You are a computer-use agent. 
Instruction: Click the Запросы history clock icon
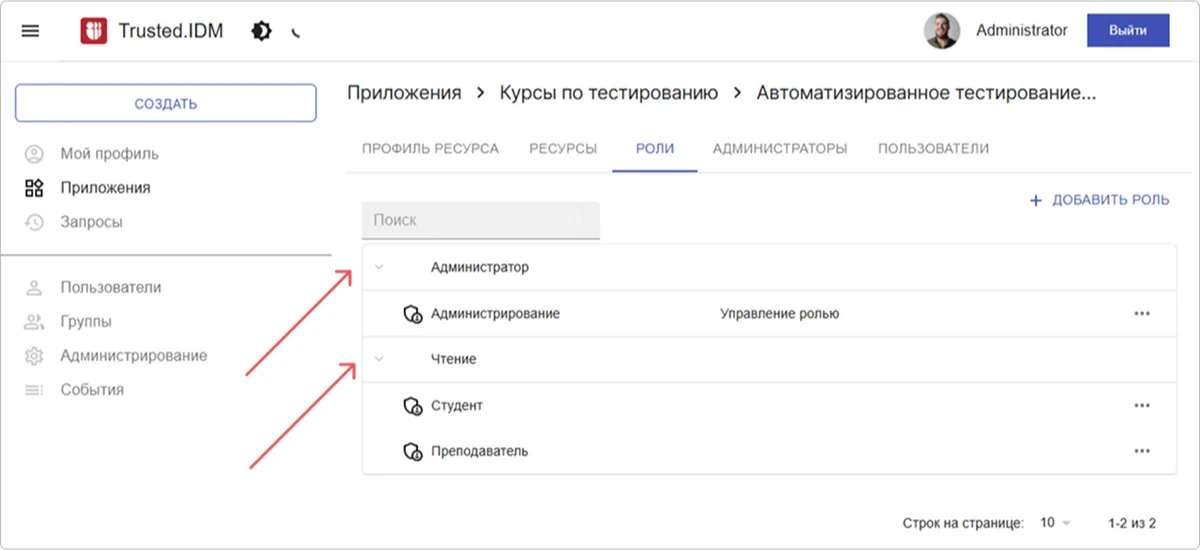click(x=34, y=222)
